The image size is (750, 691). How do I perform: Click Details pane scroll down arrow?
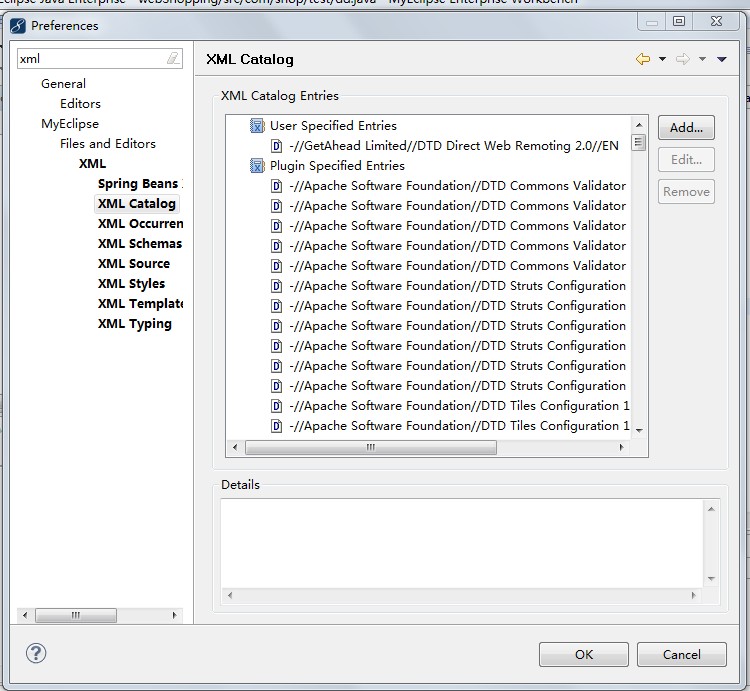pyautogui.click(x=711, y=579)
